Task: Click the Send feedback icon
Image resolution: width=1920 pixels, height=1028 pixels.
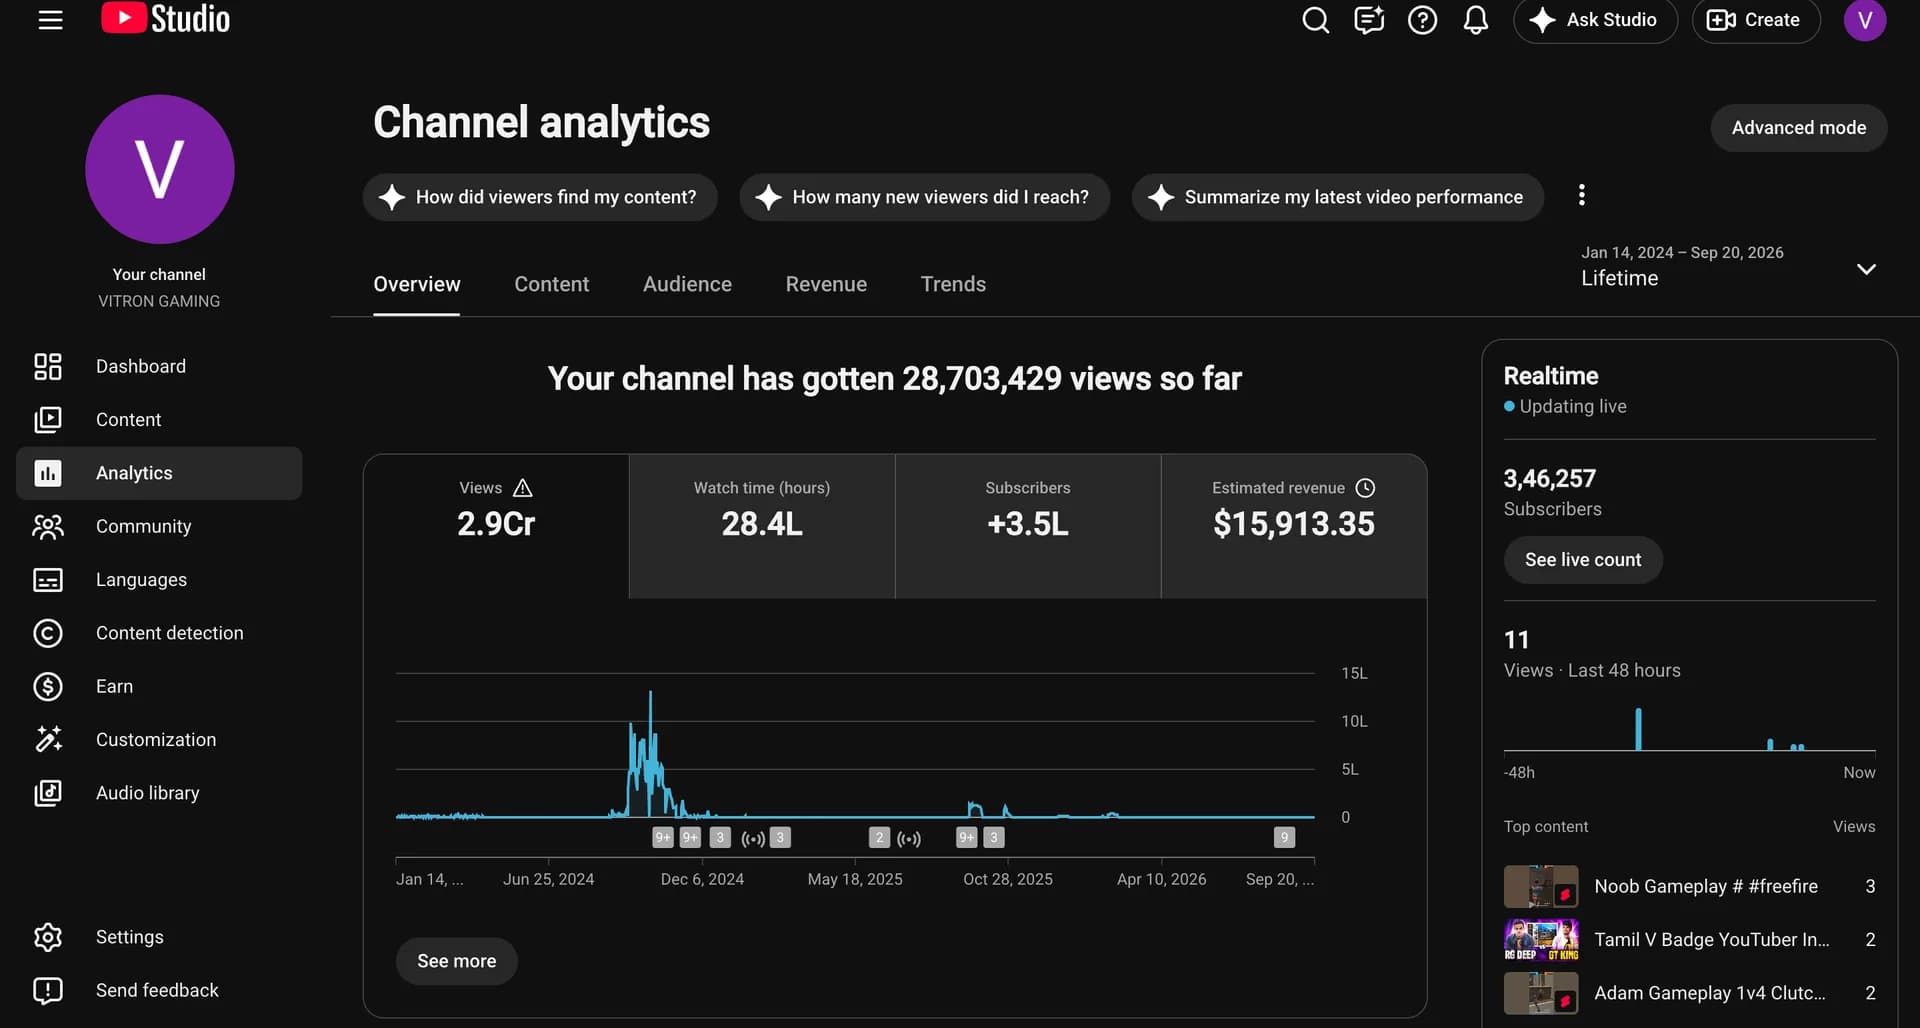Action: [x=48, y=990]
